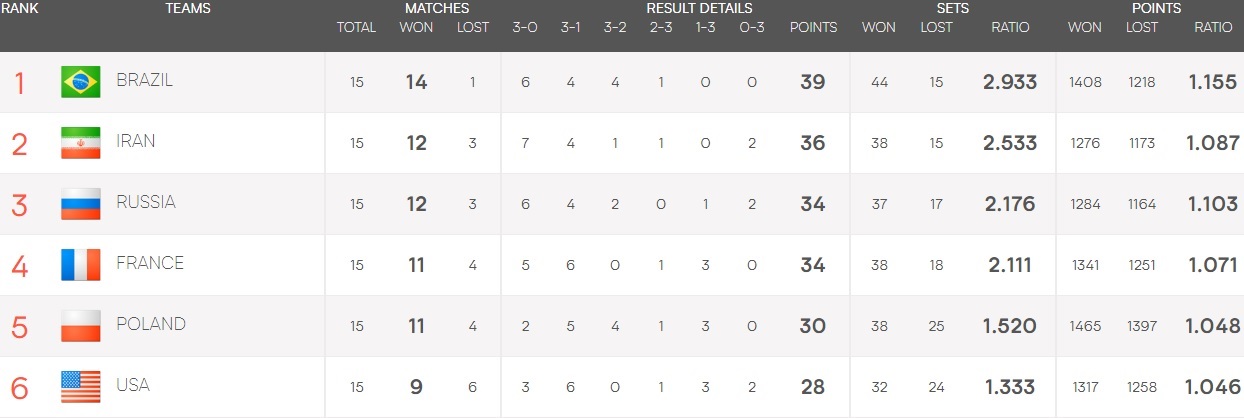Click the Russia flag icon

click(x=80, y=204)
